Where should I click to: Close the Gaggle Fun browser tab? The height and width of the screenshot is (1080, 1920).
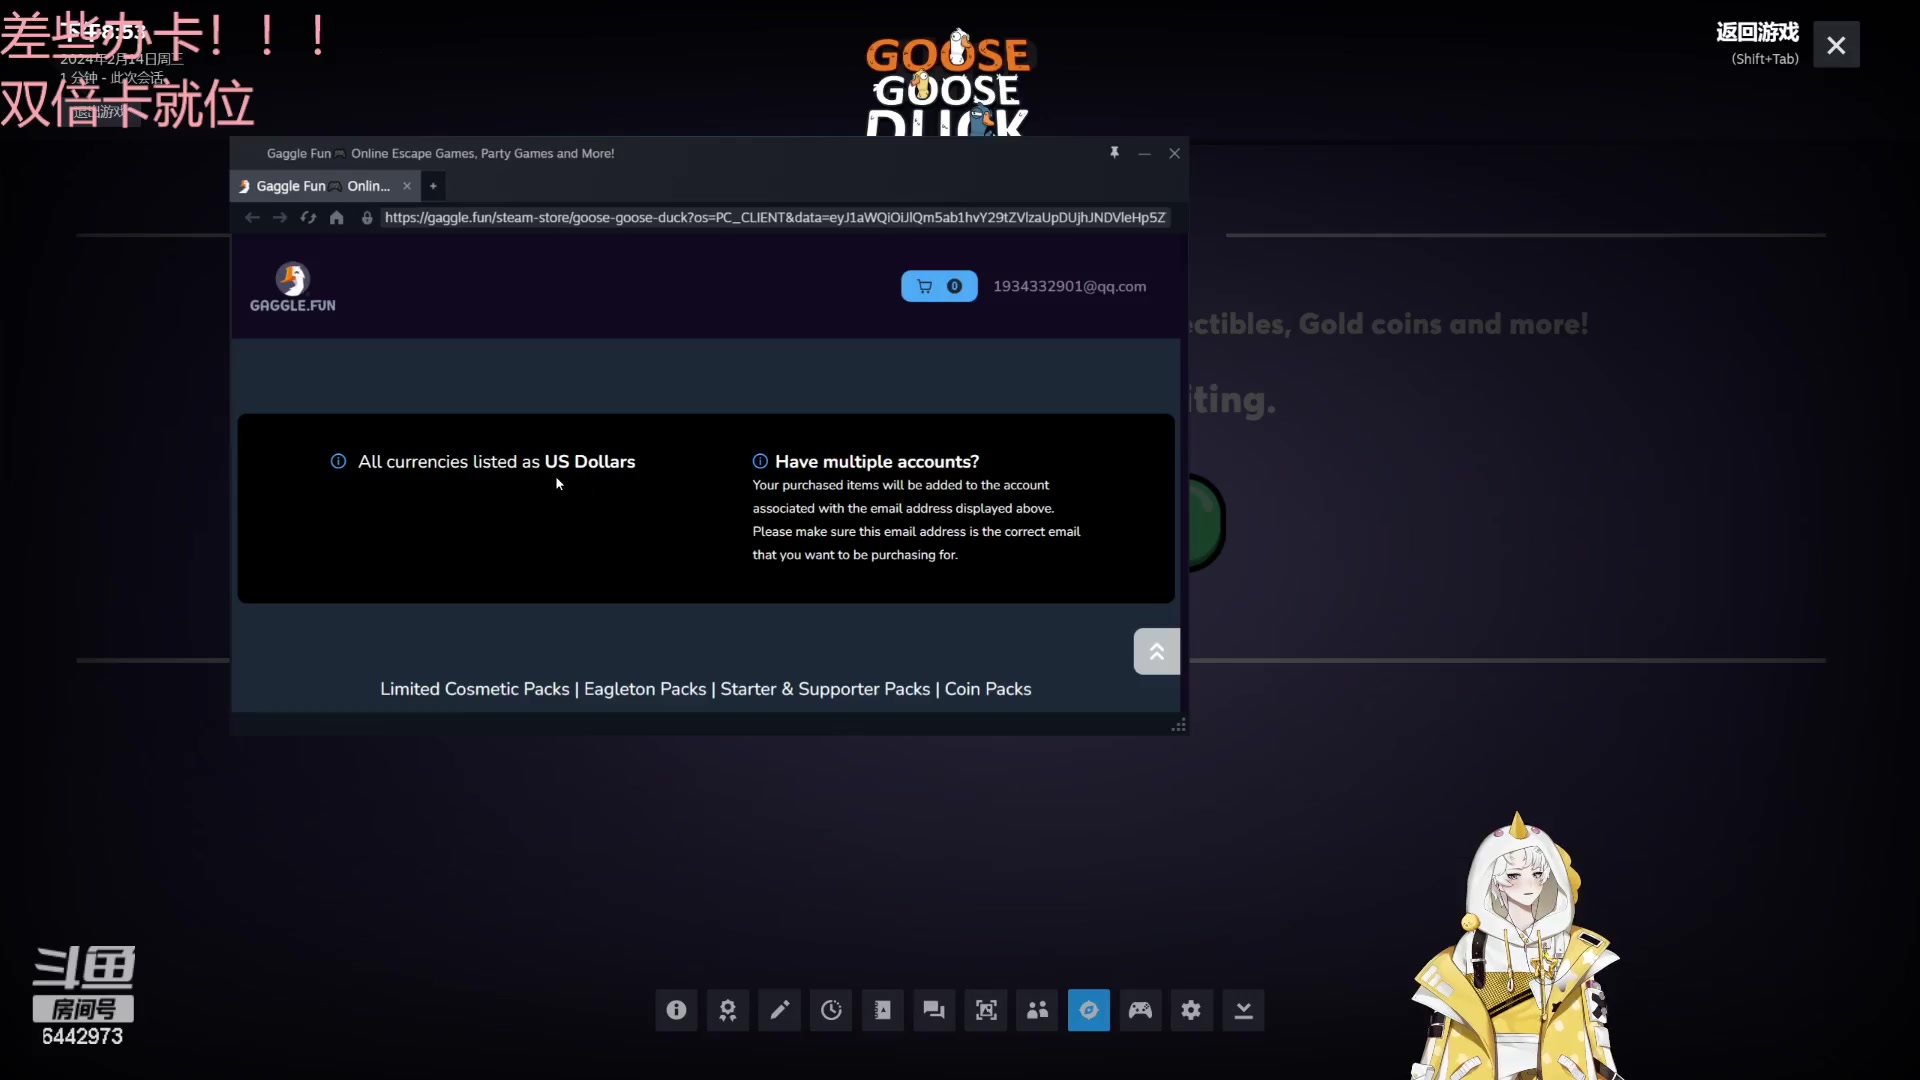tap(407, 186)
